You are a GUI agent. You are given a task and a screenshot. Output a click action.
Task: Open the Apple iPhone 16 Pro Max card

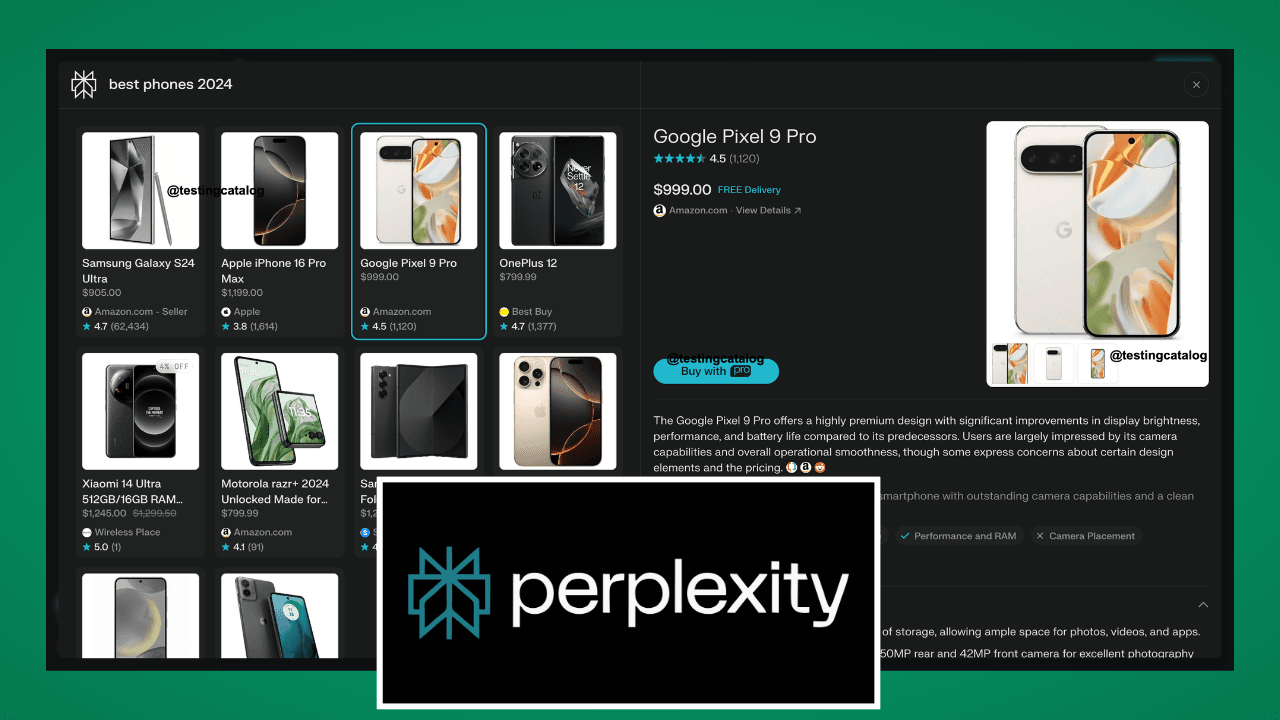280,232
